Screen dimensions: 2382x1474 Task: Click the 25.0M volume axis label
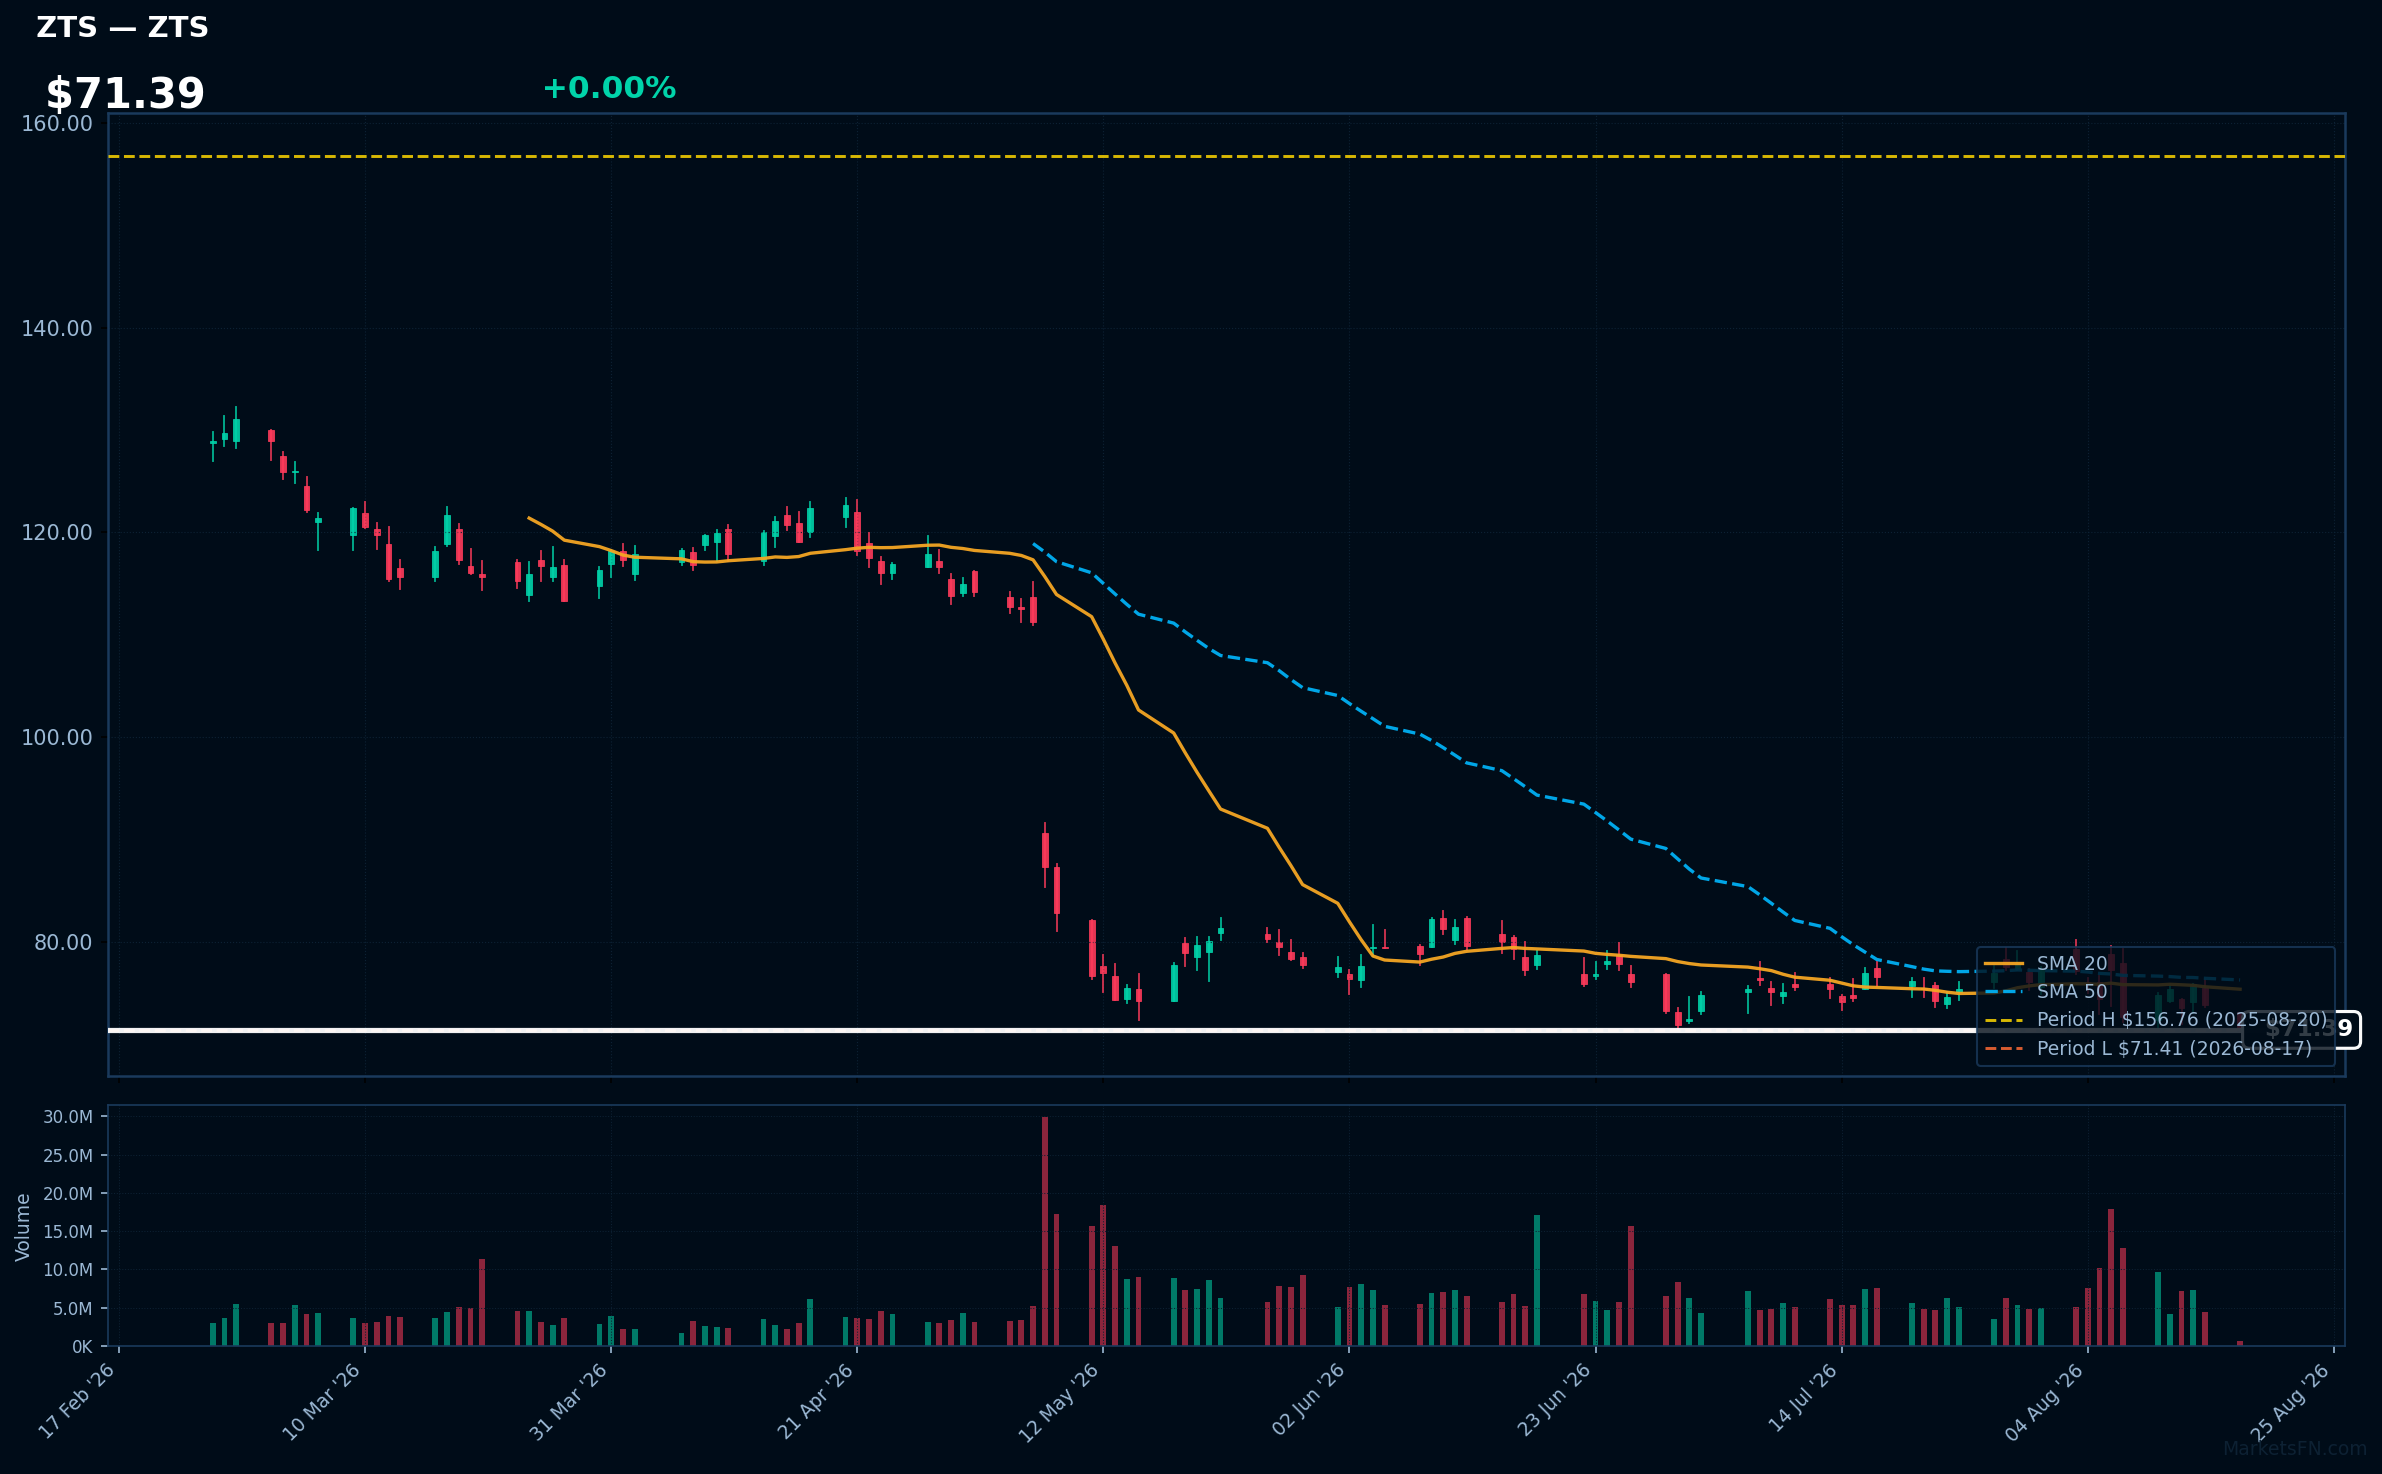(68, 1156)
